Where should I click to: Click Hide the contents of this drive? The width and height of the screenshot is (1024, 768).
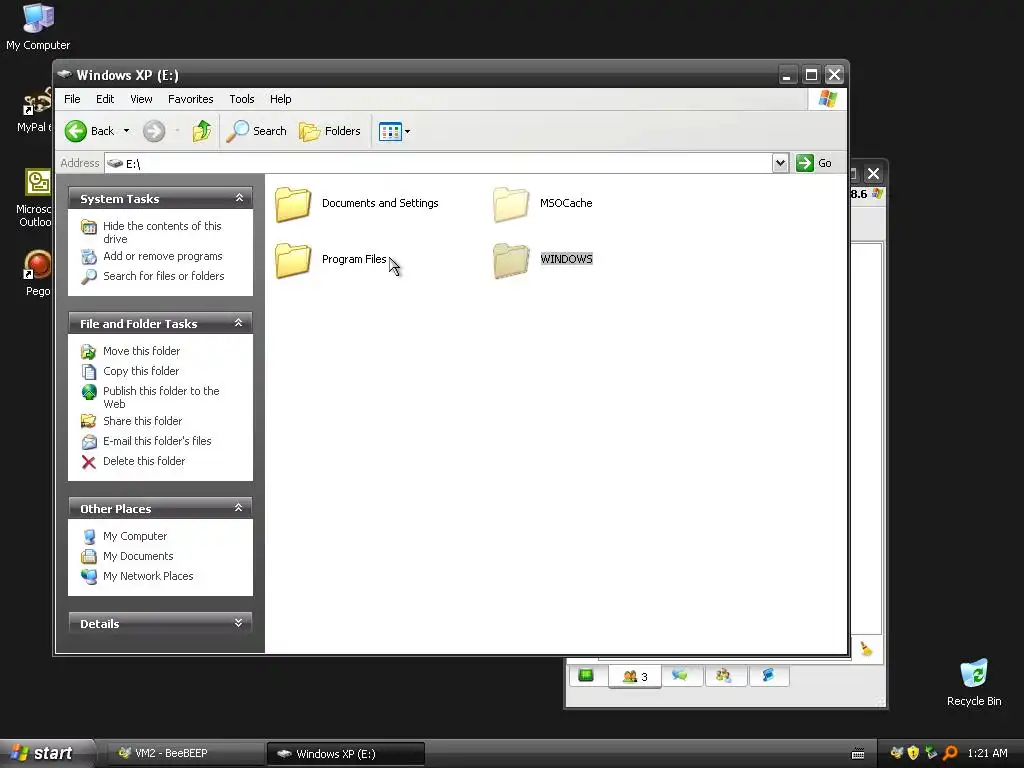(162, 232)
